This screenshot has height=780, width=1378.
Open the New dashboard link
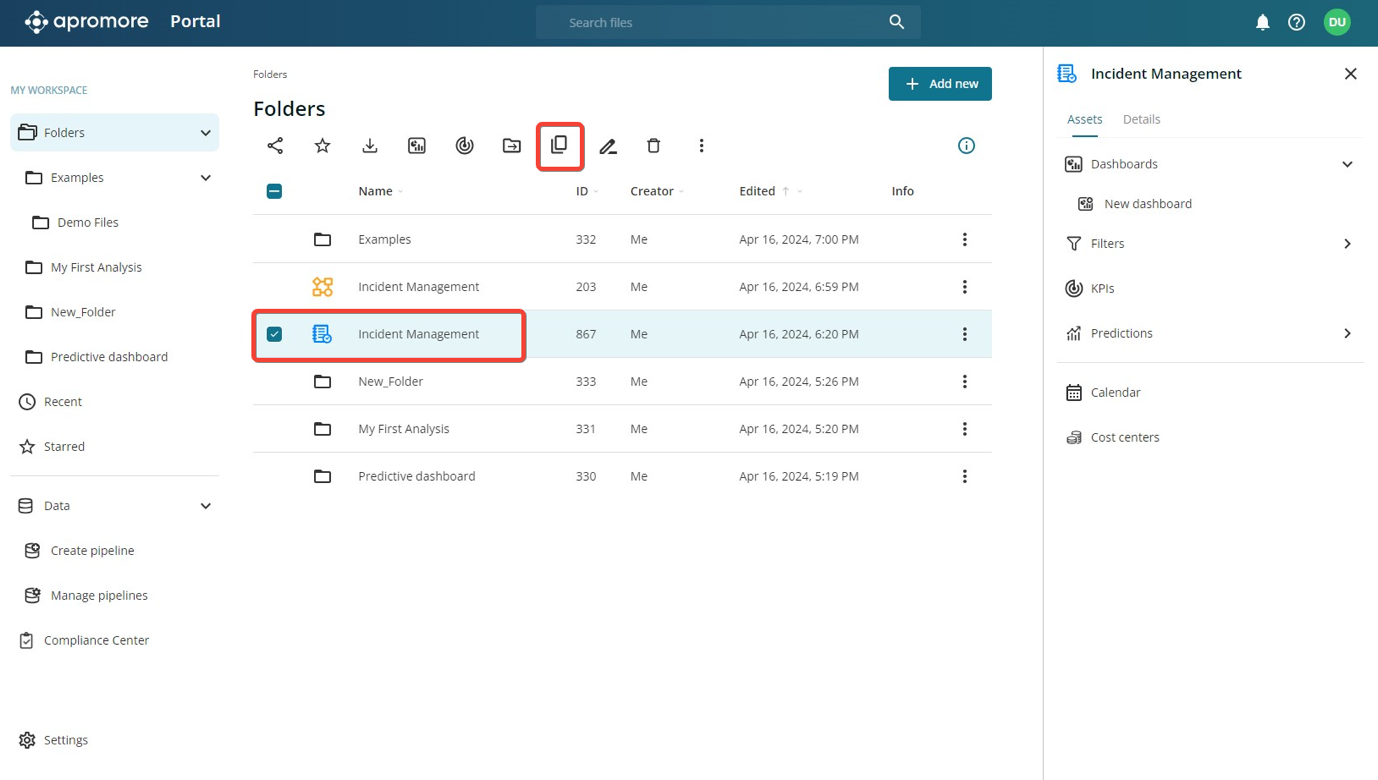pos(1147,204)
